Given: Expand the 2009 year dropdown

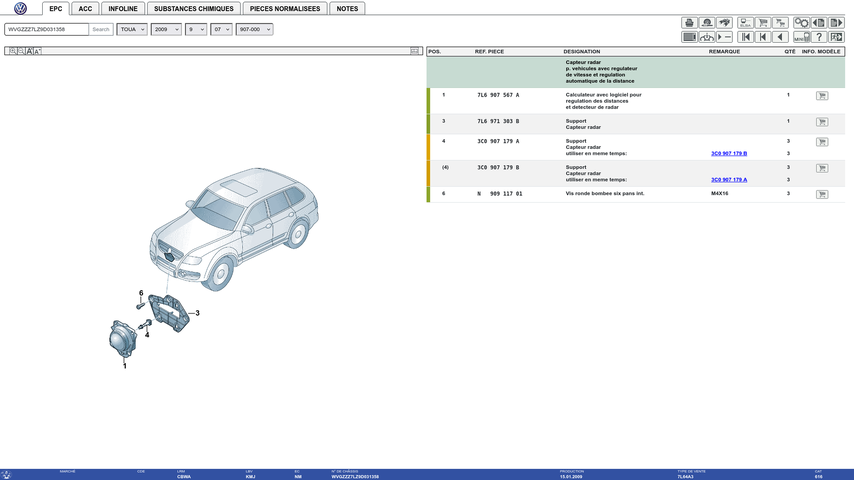Looking at the screenshot, I should 165,29.
